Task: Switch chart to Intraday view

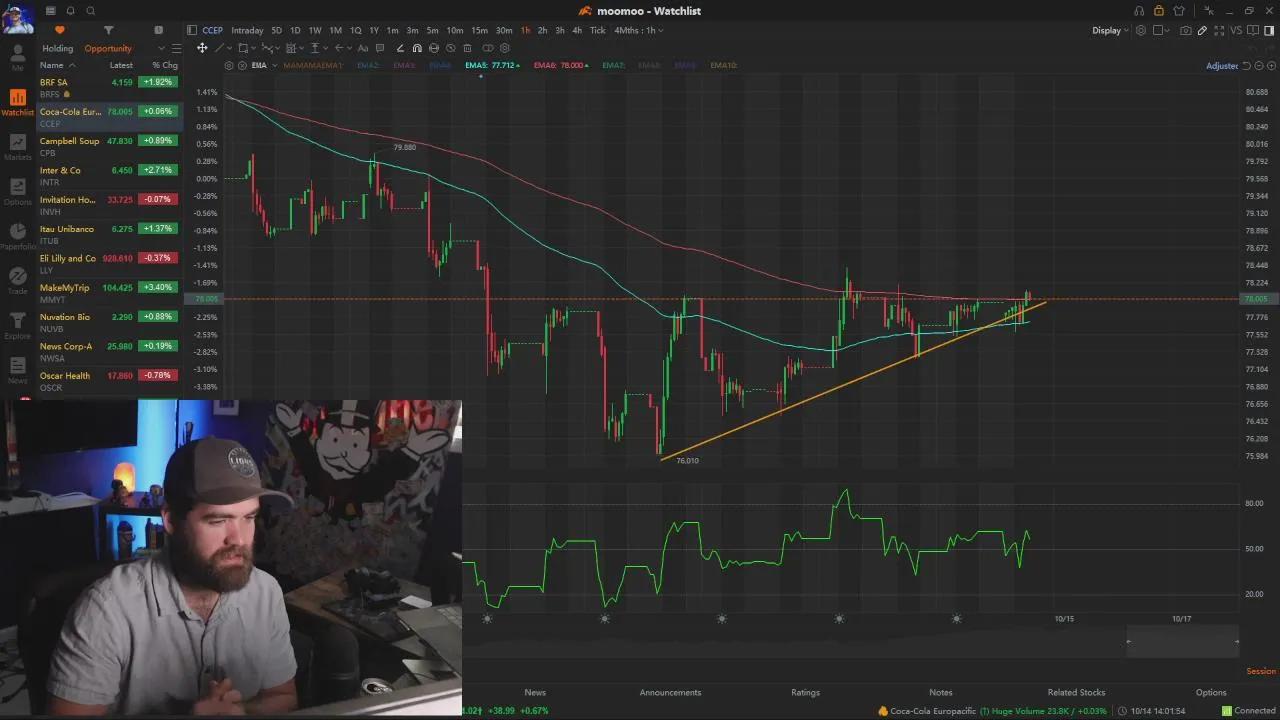Action: click(247, 30)
